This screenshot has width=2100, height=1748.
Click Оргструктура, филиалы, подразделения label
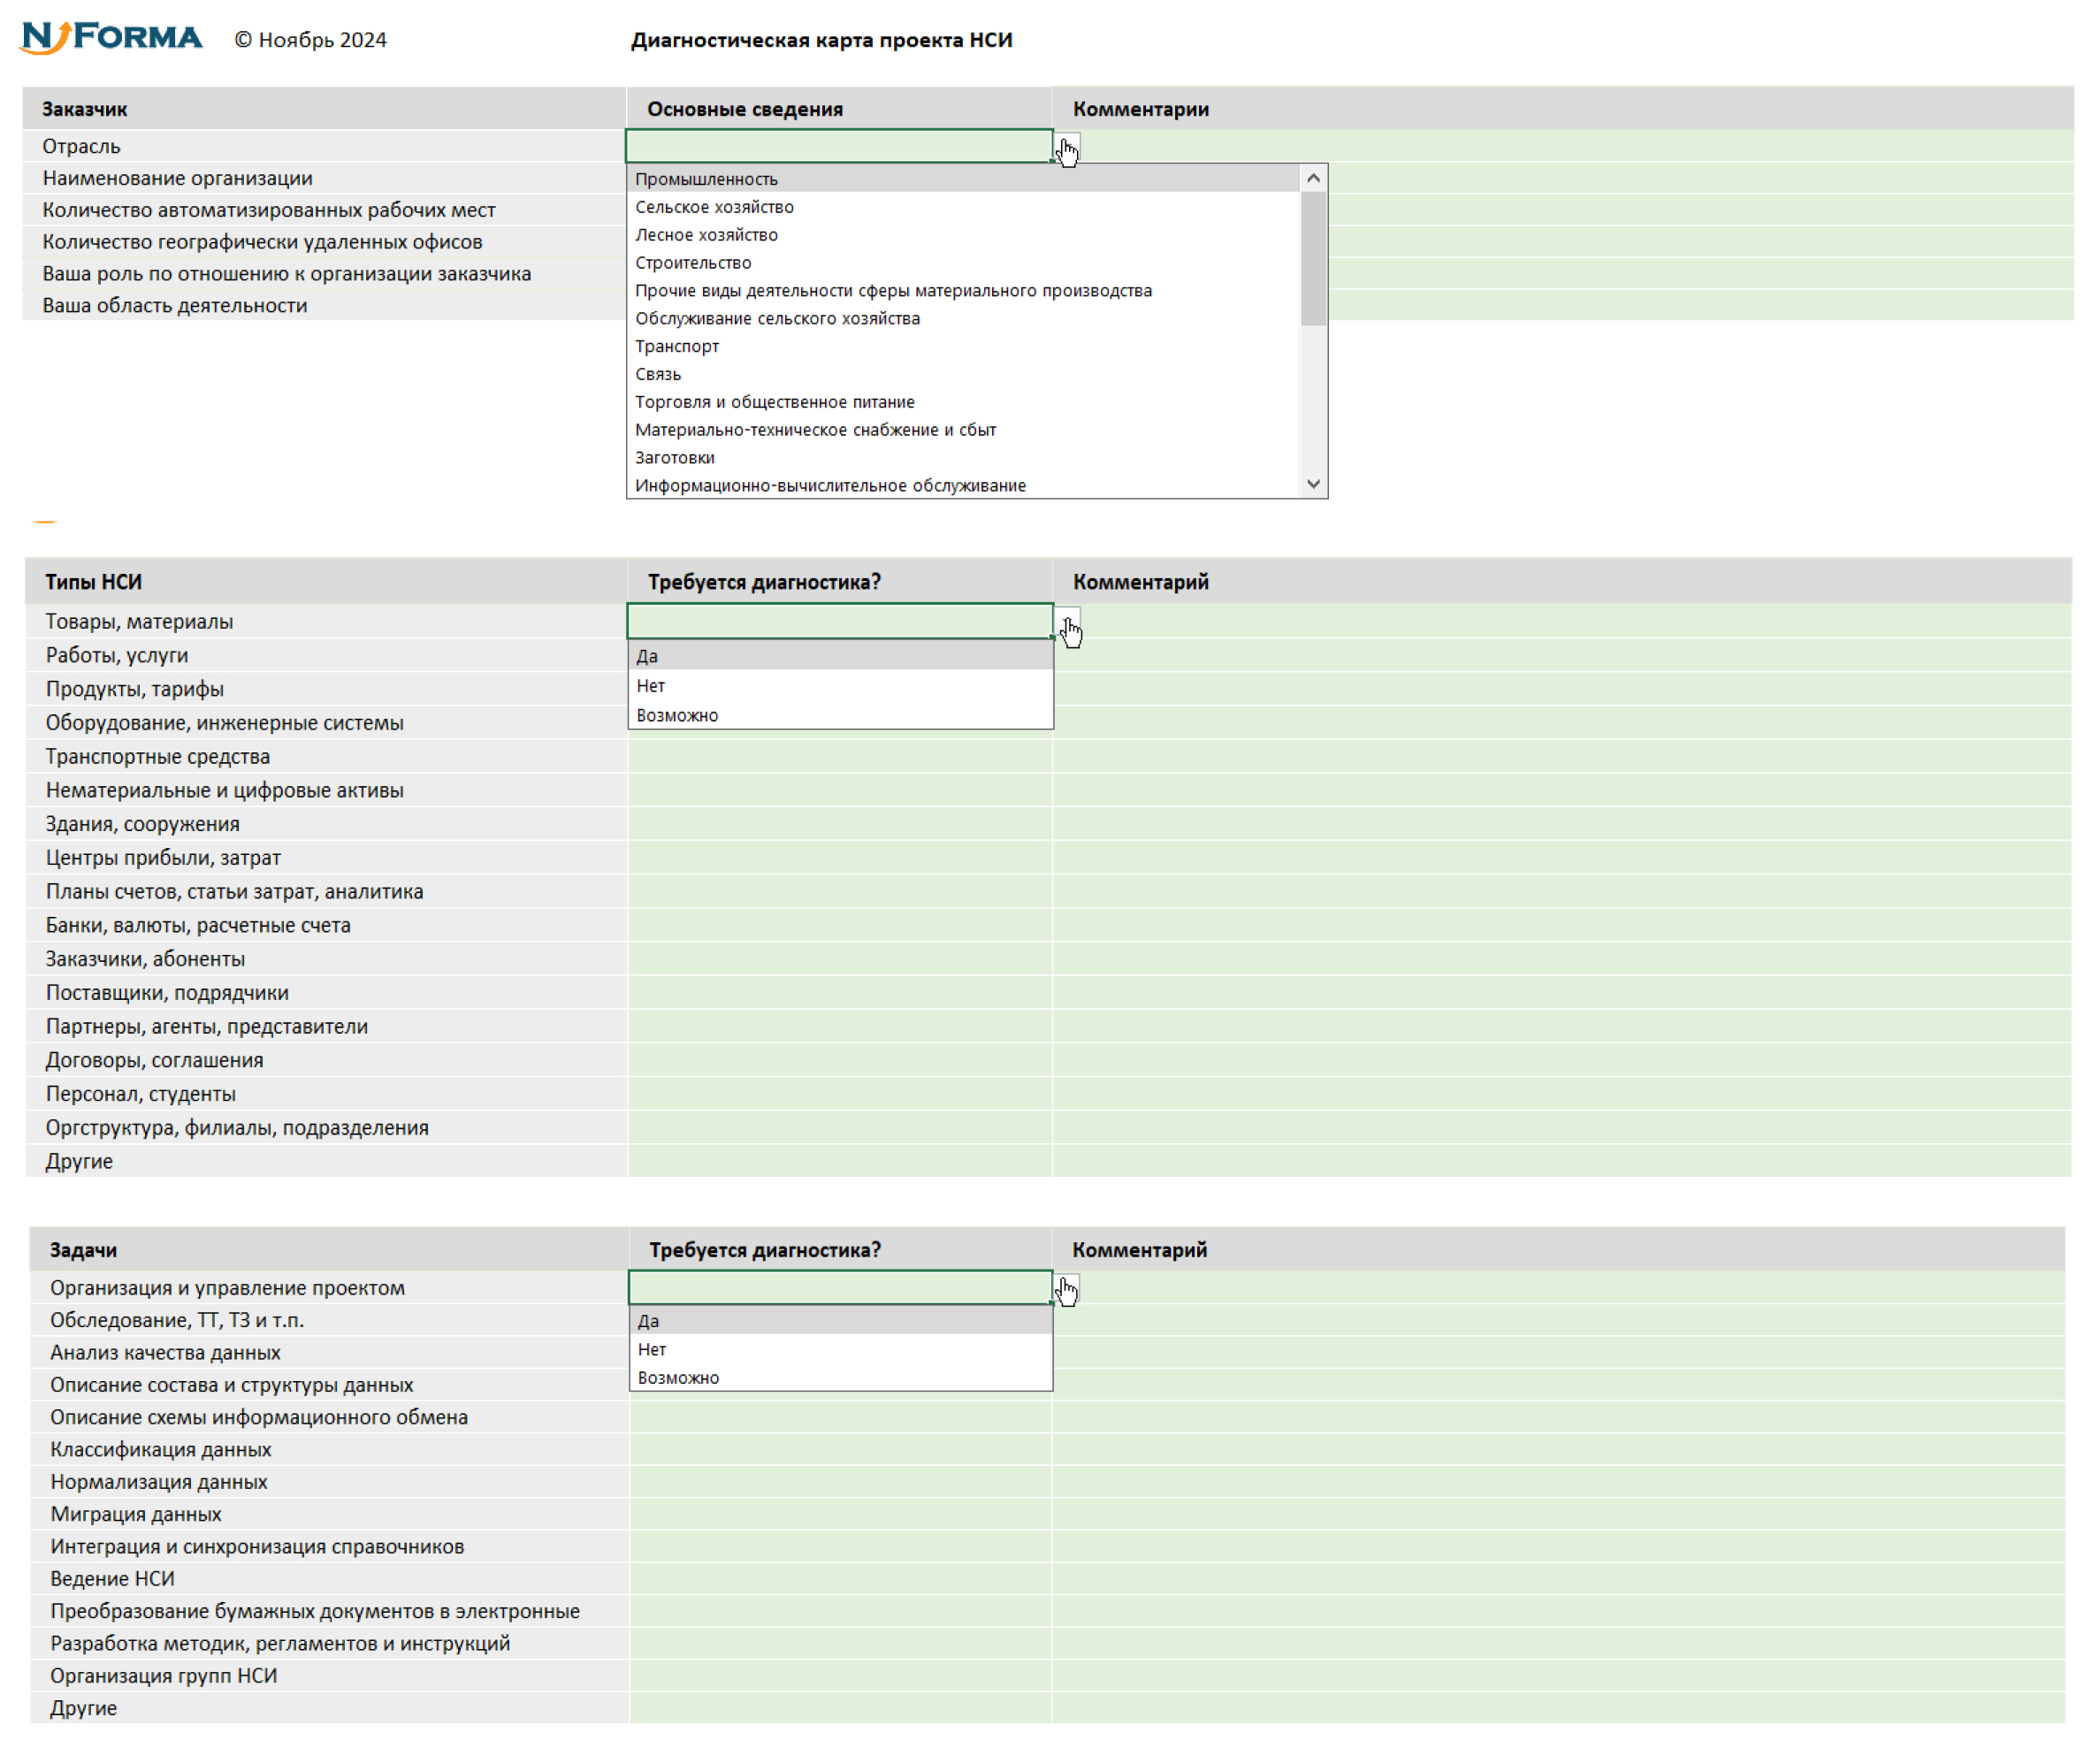coord(237,1129)
